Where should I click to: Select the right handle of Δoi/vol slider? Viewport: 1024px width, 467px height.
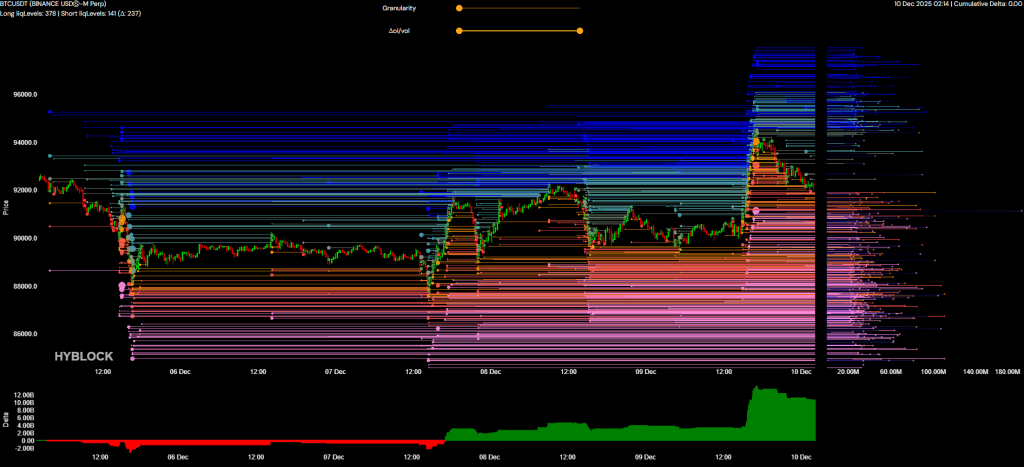coord(580,31)
